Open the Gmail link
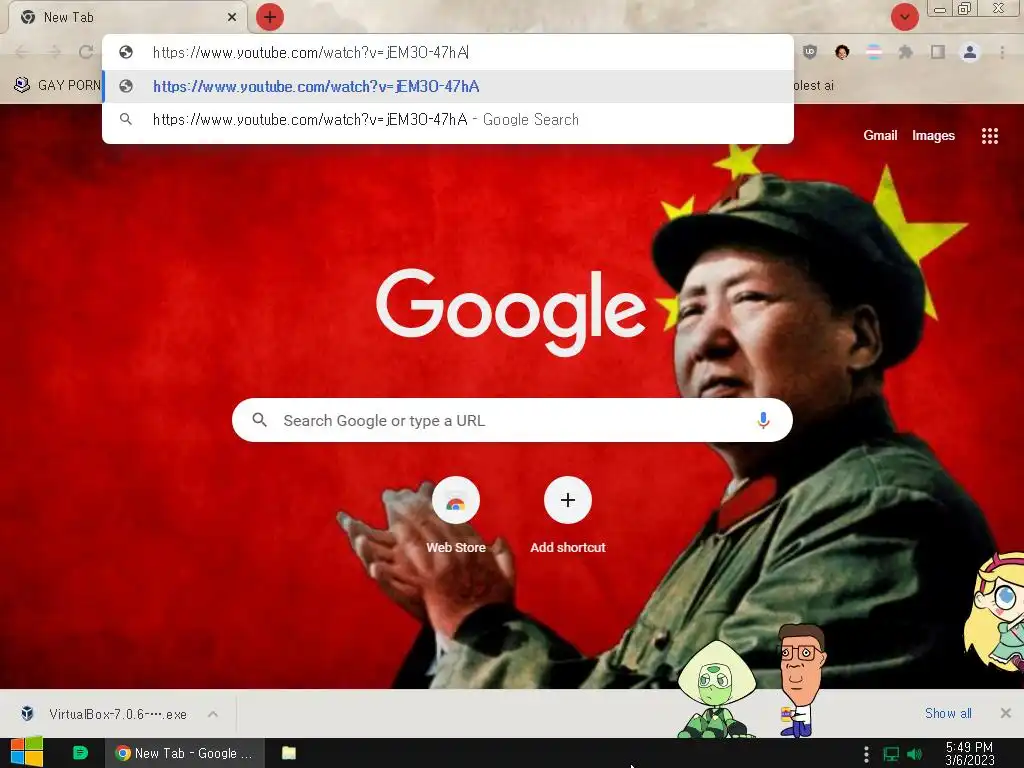The image size is (1024, 768). click(x=880, y=135)
